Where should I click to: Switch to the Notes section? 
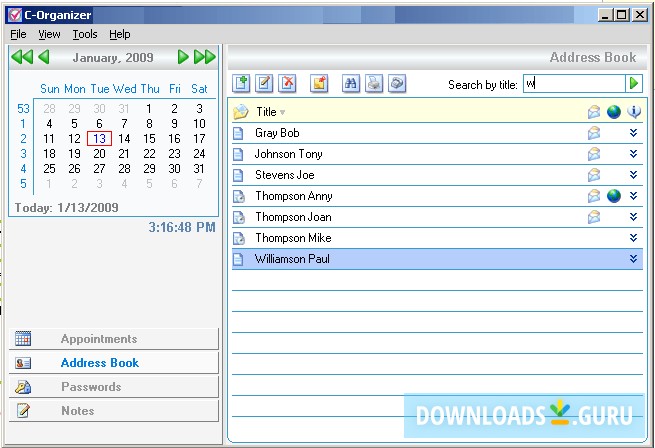tap(114, 411)
